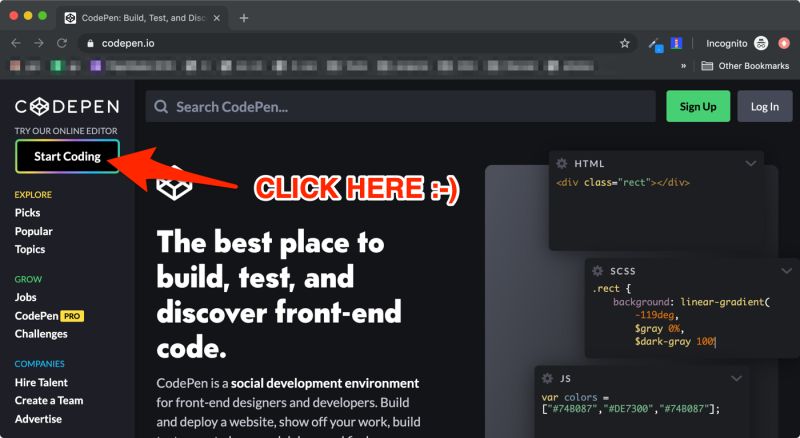
Task: Click the search magnifier icon
Action: click(161, 107)
